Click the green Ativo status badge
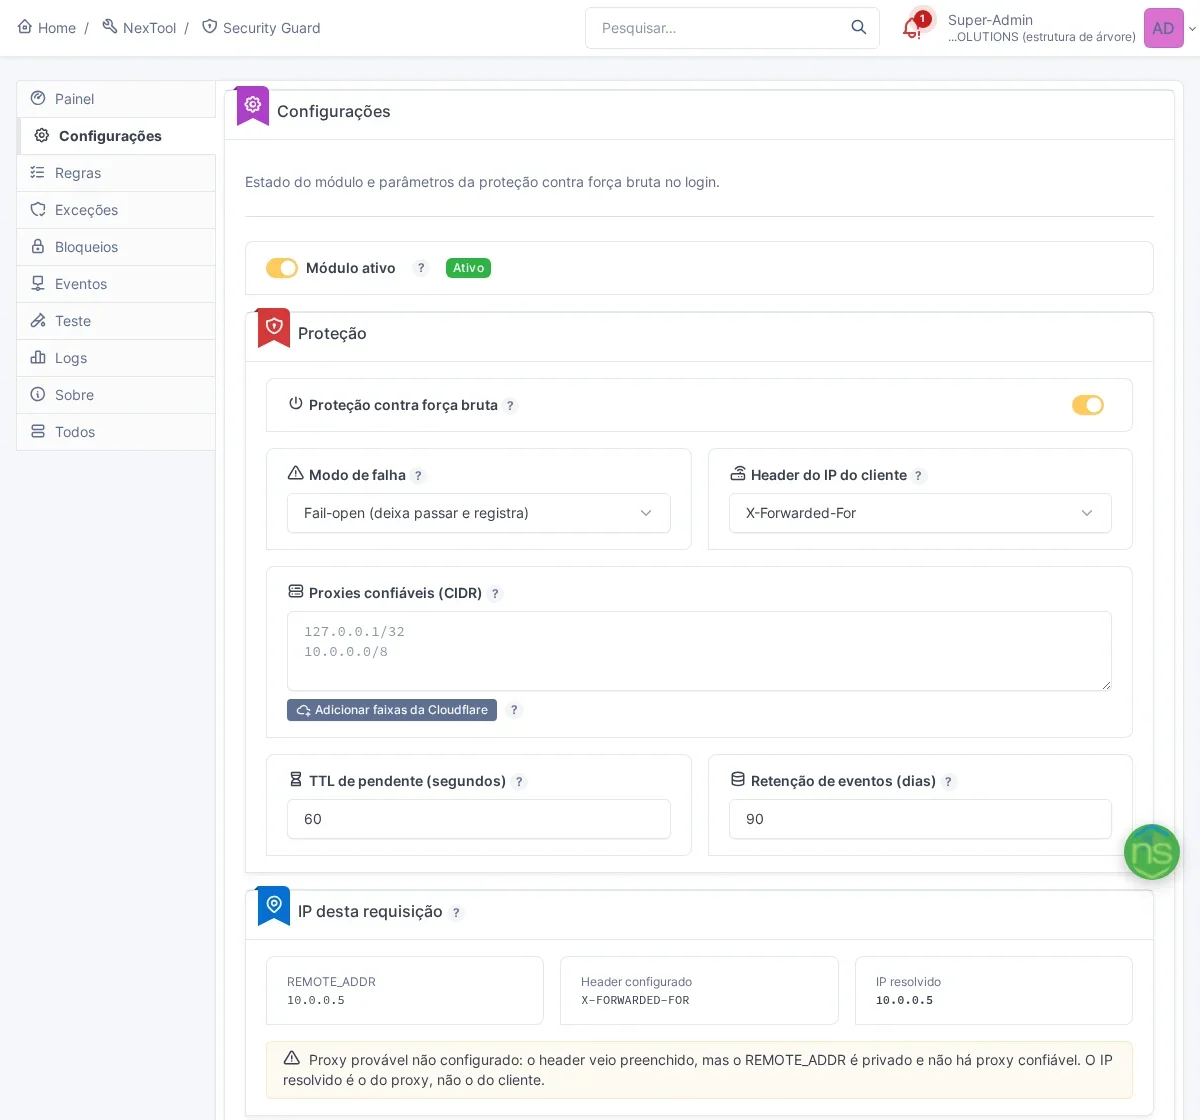The height and width of the screenshot is (1120, 1200). click(x=468, y=268)
